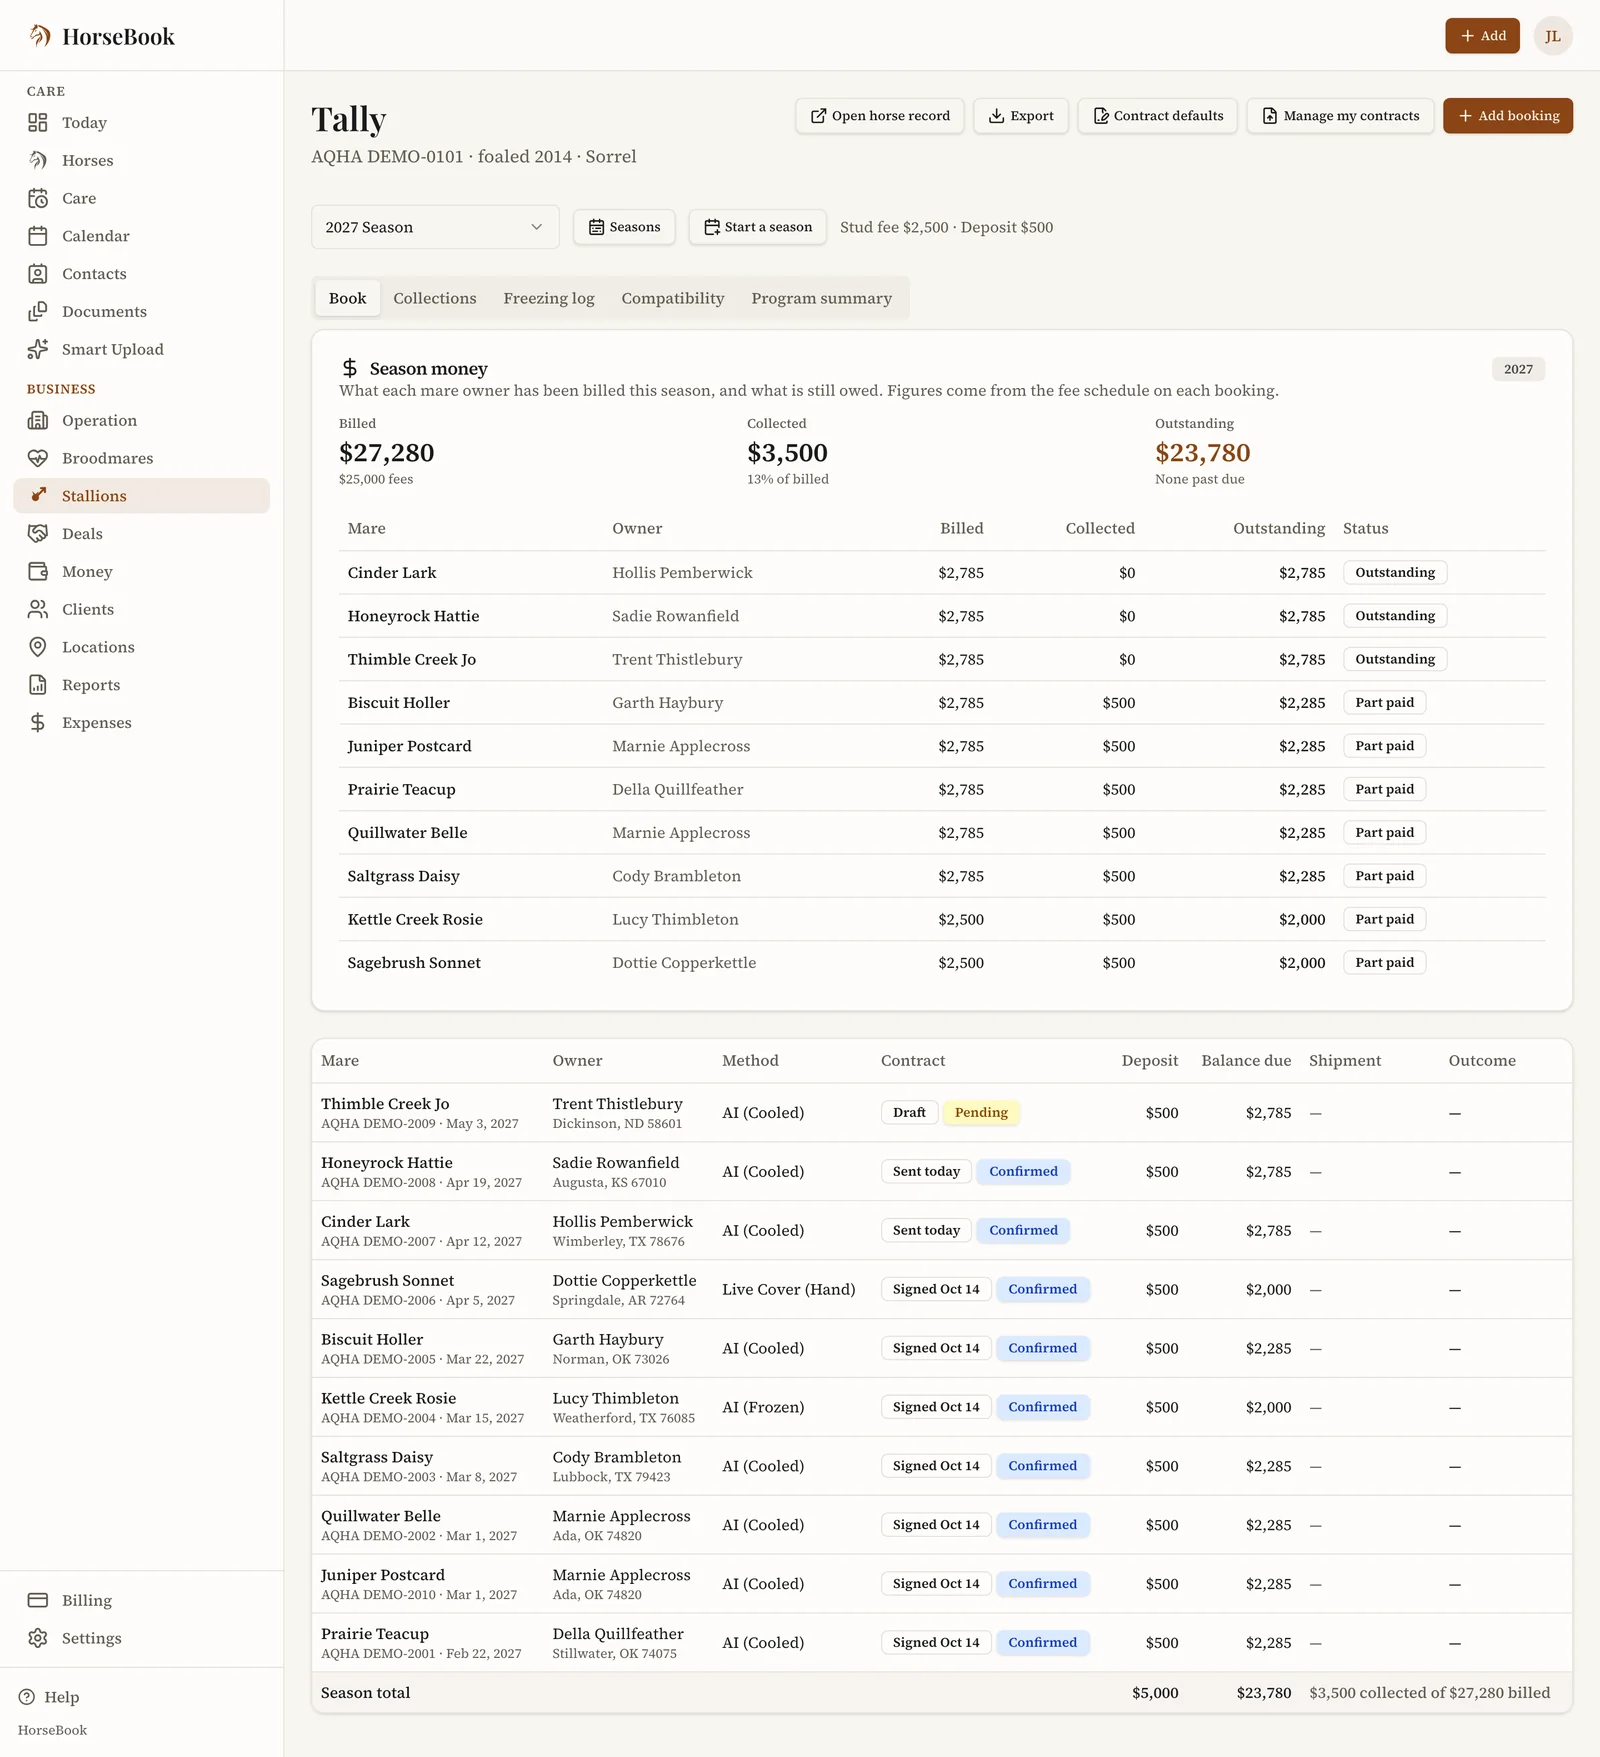Image resolution: width=1600 pixels, height=1757 pixels.
Task: Click the Export button
Action: [1021, 116]
